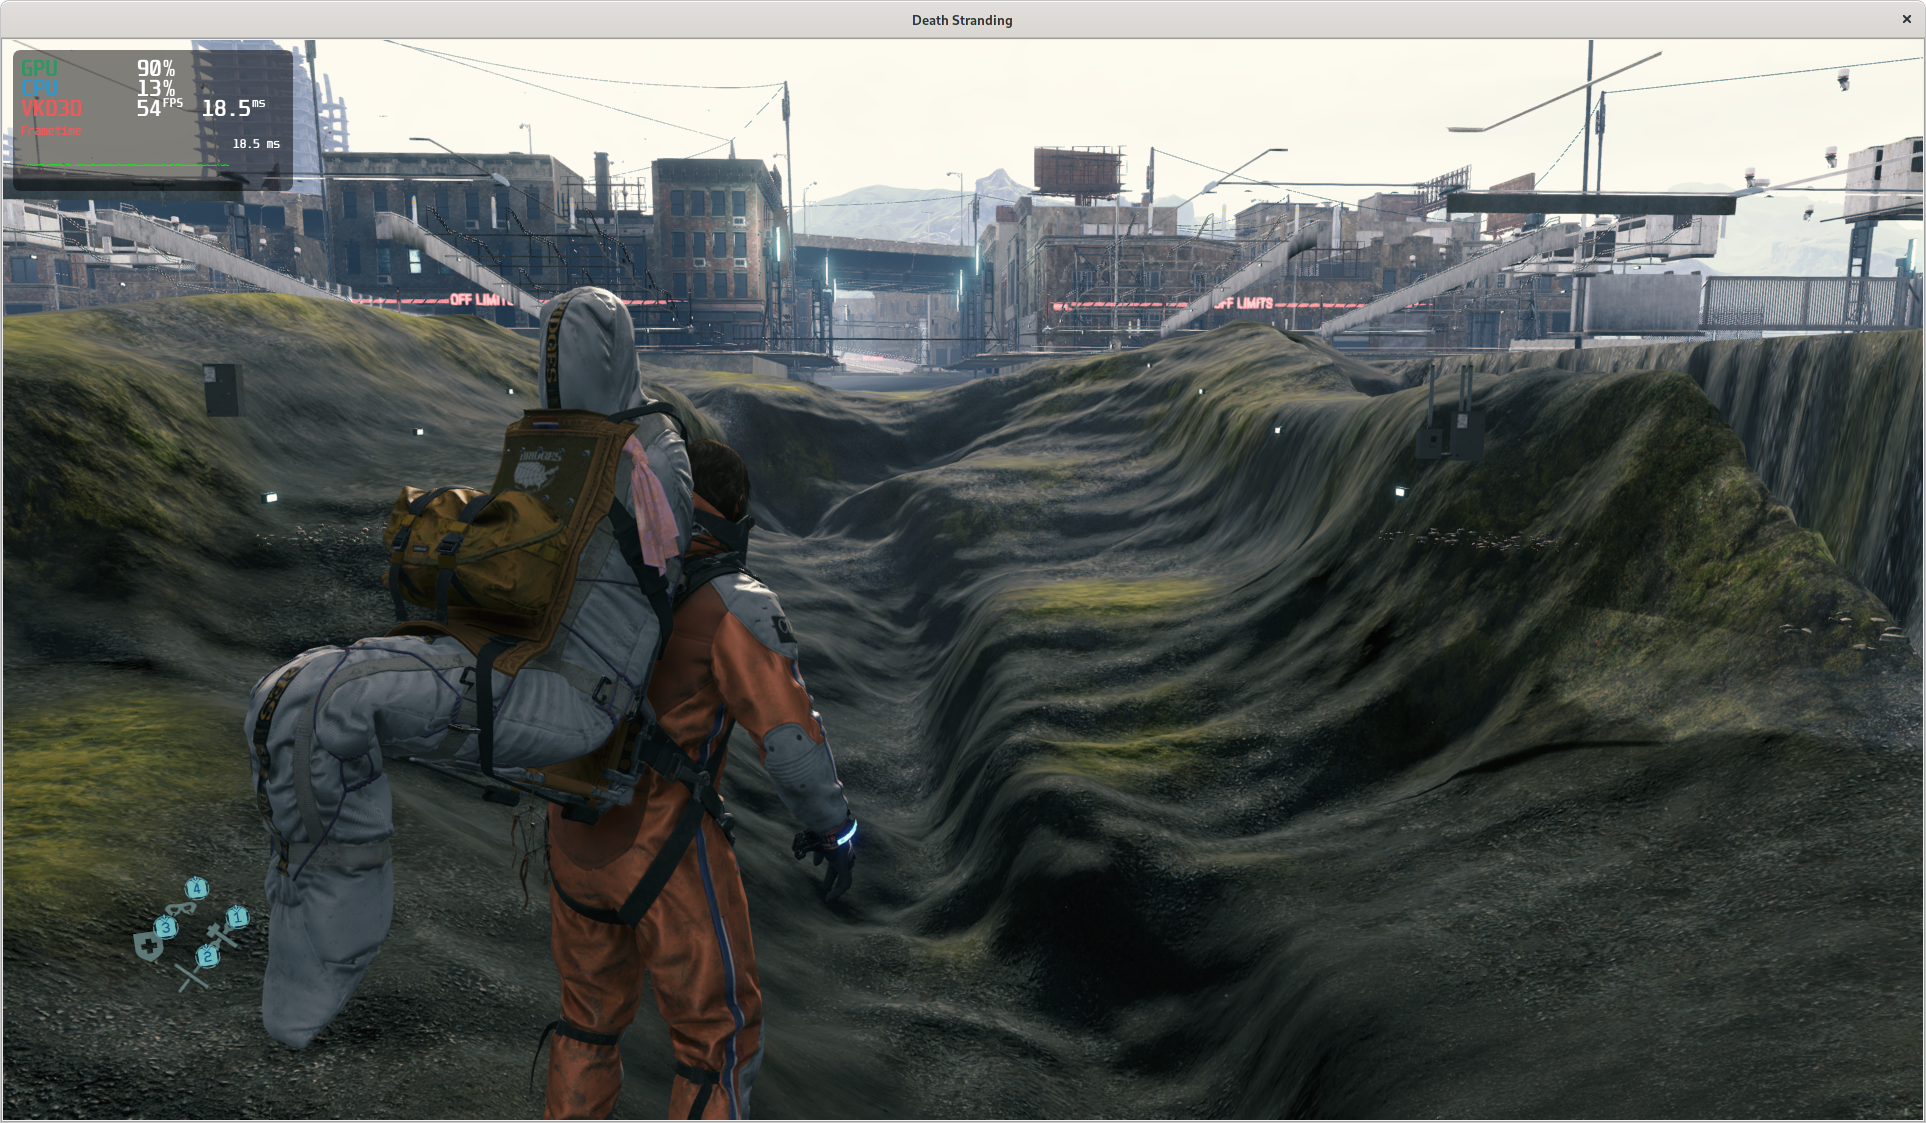This screenshot has width=1926, height=1123.
Task: Click the number 3 shortcut badge
Action: tap(166, 927)
